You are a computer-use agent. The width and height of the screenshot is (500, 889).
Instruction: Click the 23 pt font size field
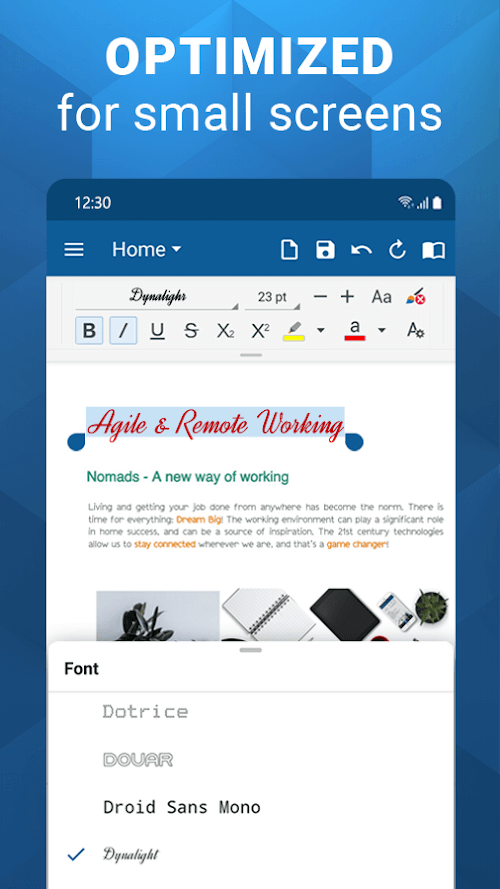[272, 298]
